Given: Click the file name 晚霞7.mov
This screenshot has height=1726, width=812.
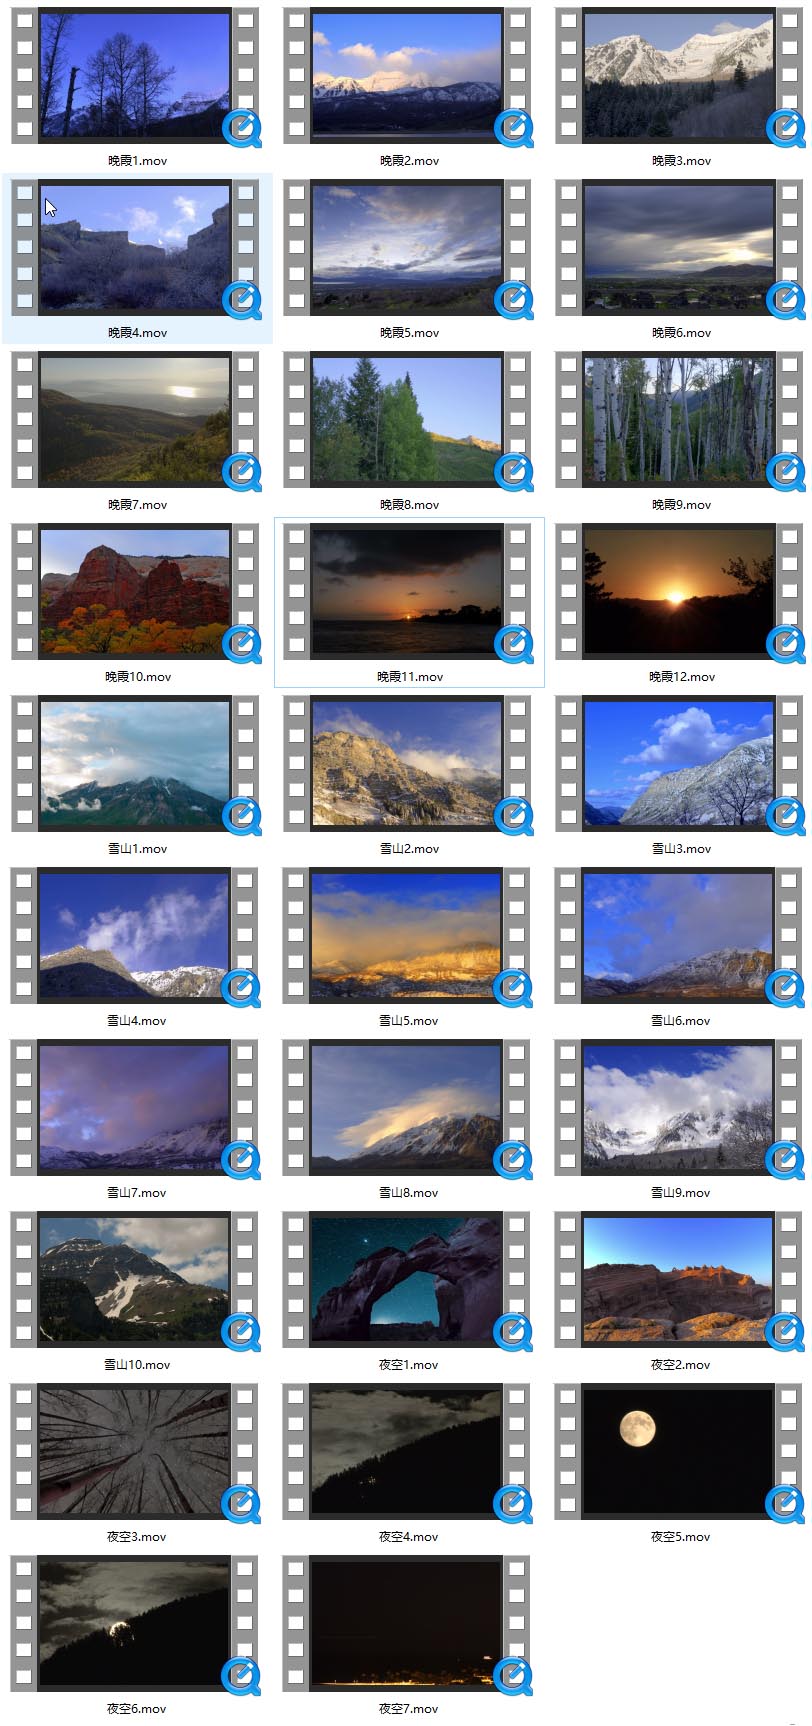Looking at the screenshot, I should [138, 505].
